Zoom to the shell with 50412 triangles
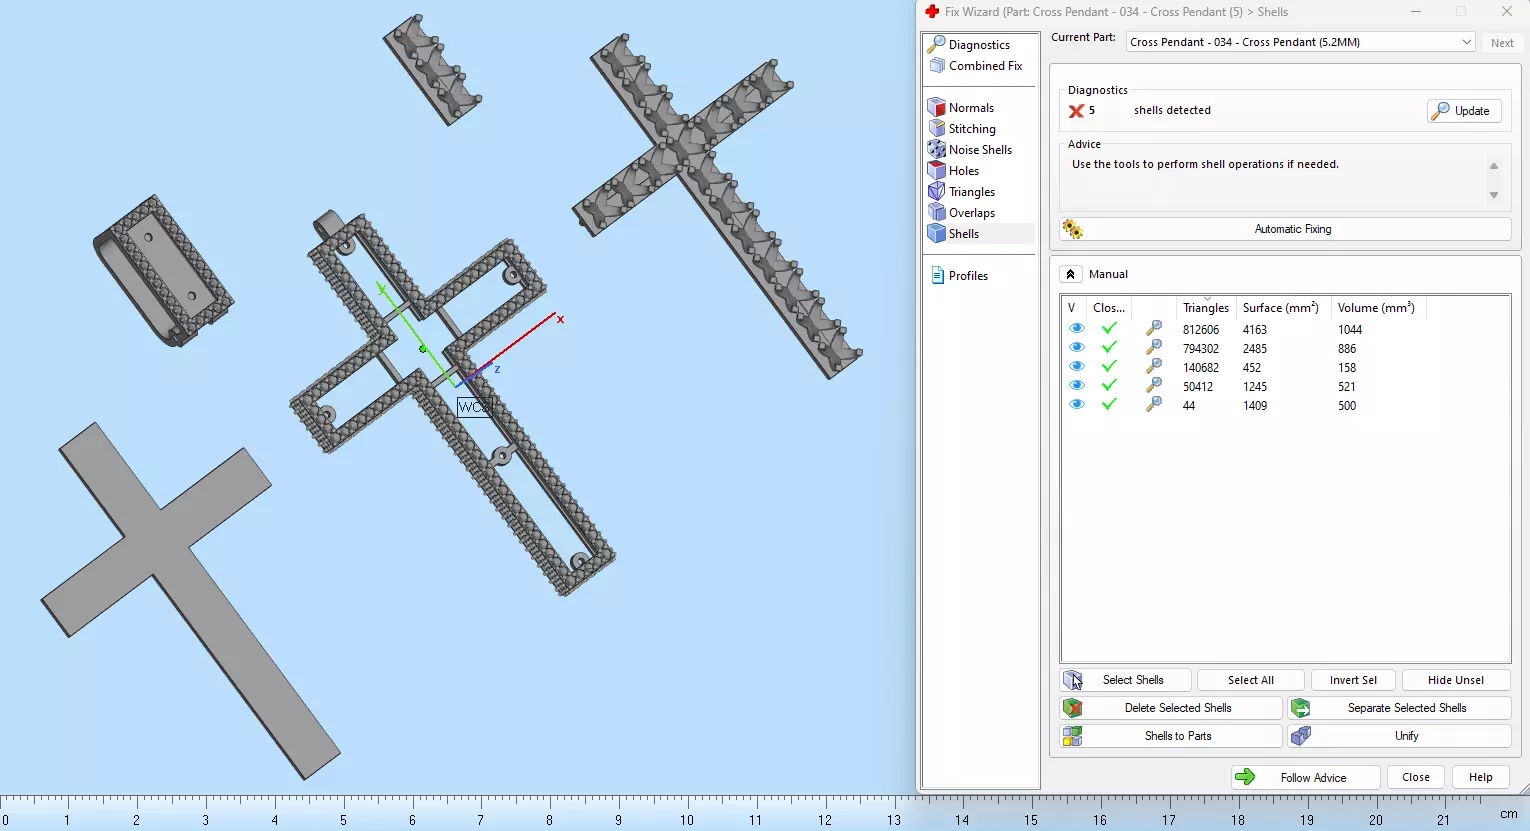Viewport: 1530px width, 831px height. (x=1154, y=385)
